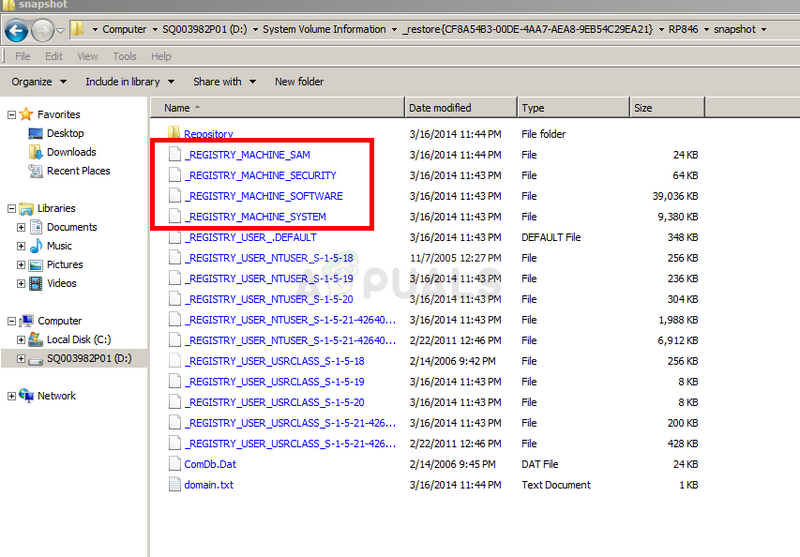Collapse the Libraries tree group

click(x=12, y=209)
